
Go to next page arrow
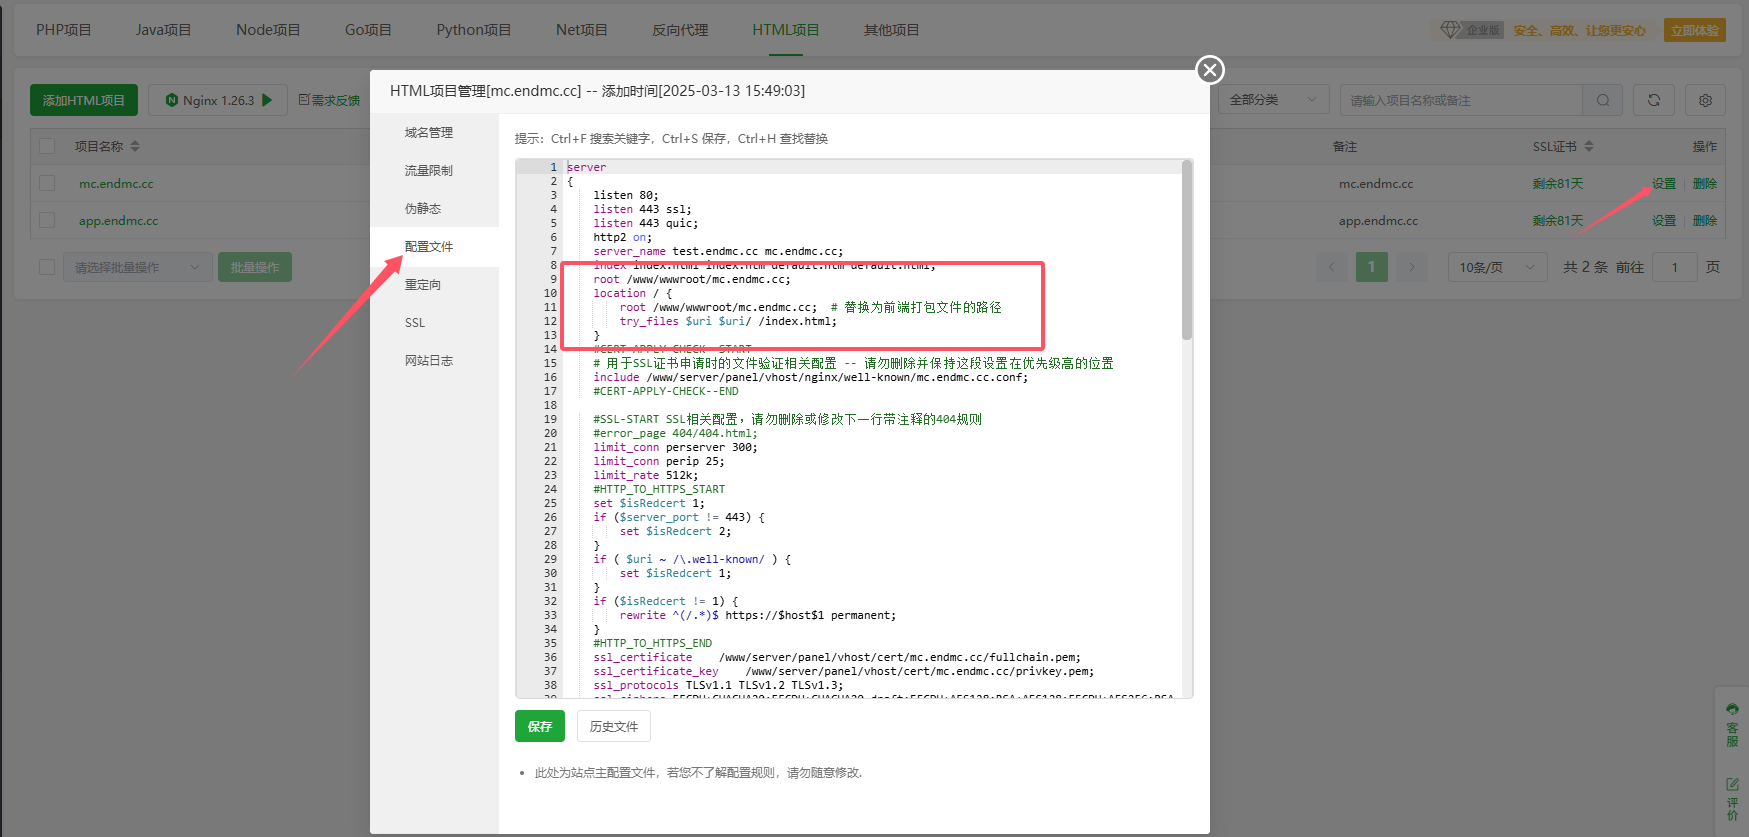(x=1412, y=267)
